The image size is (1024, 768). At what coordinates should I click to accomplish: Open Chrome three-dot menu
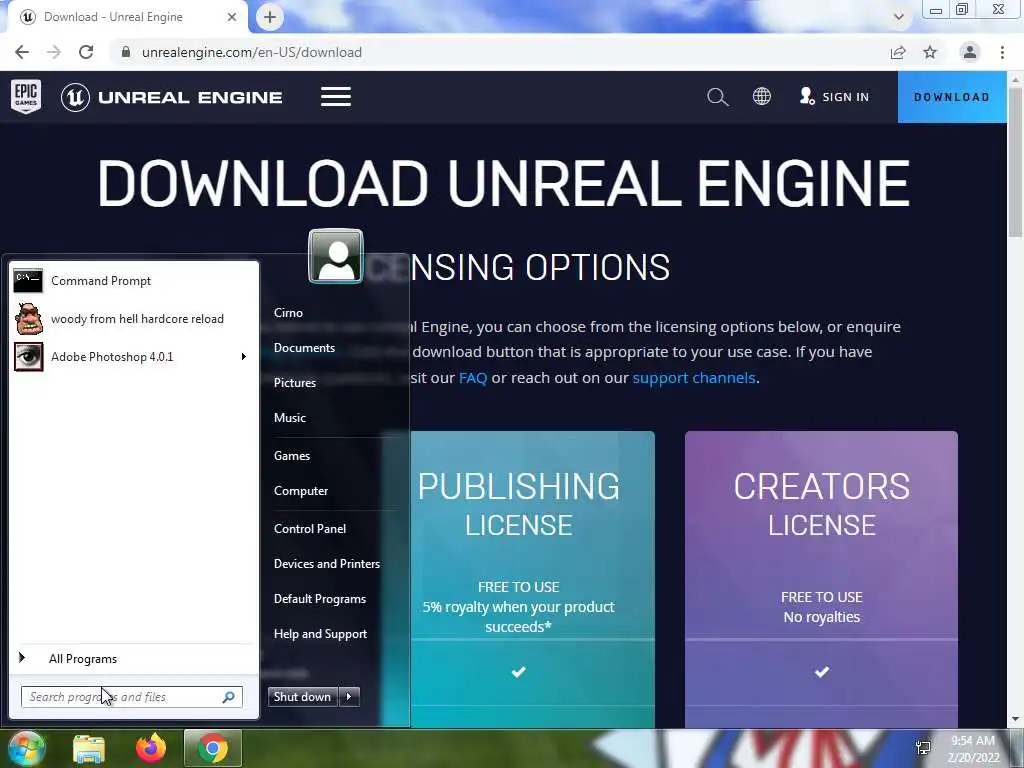pos(1002,52)
